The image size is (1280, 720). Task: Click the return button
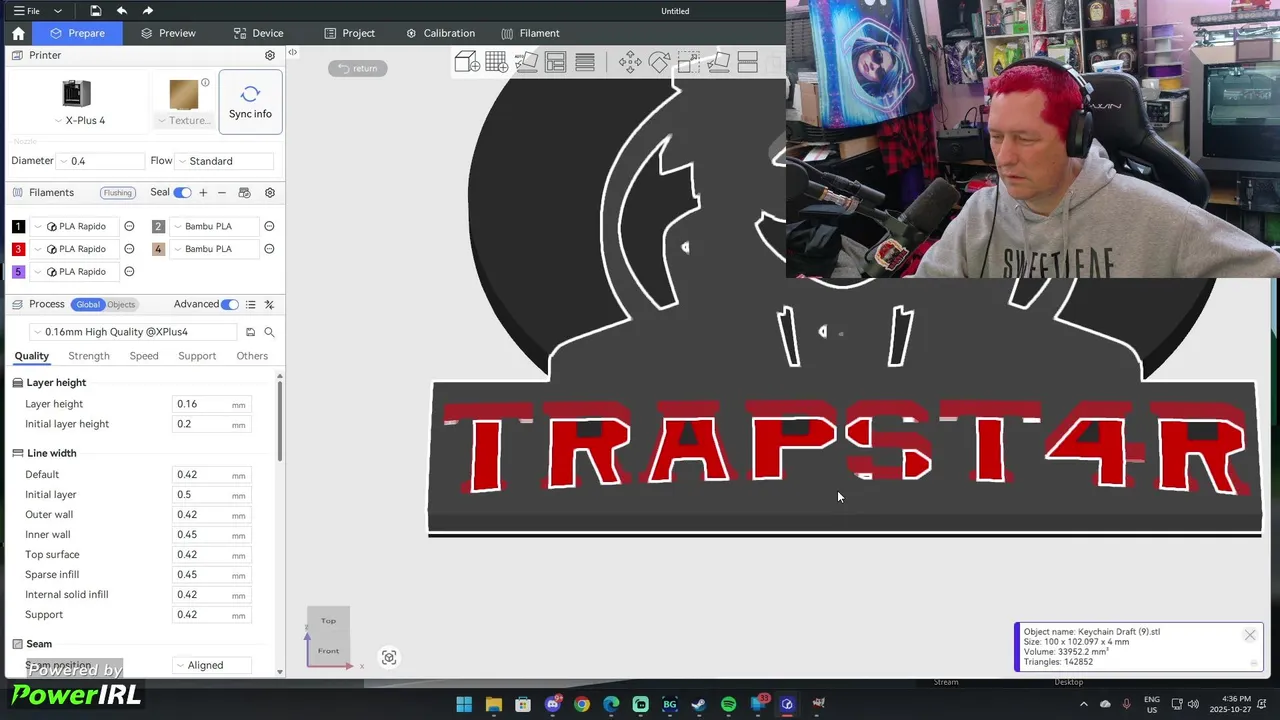pos(358,68)
